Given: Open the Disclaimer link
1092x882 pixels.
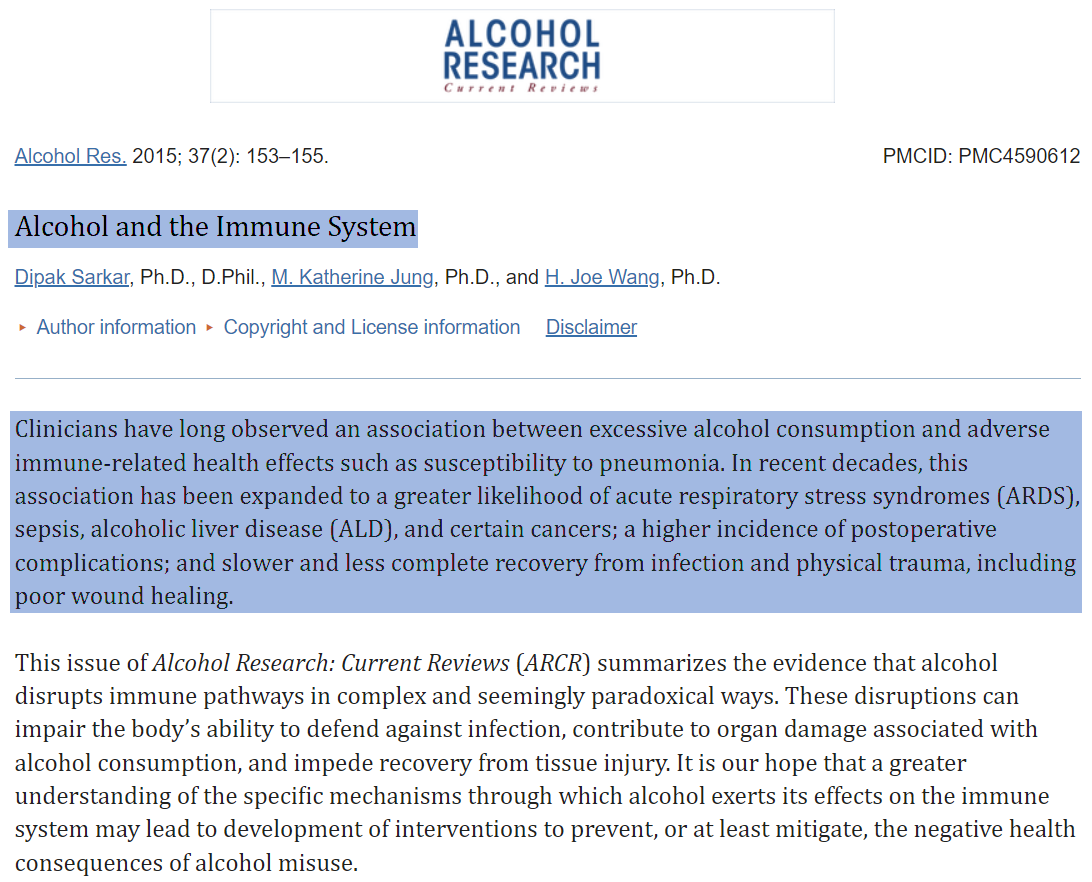Looking at the screenshot, I should pos(591,328).
